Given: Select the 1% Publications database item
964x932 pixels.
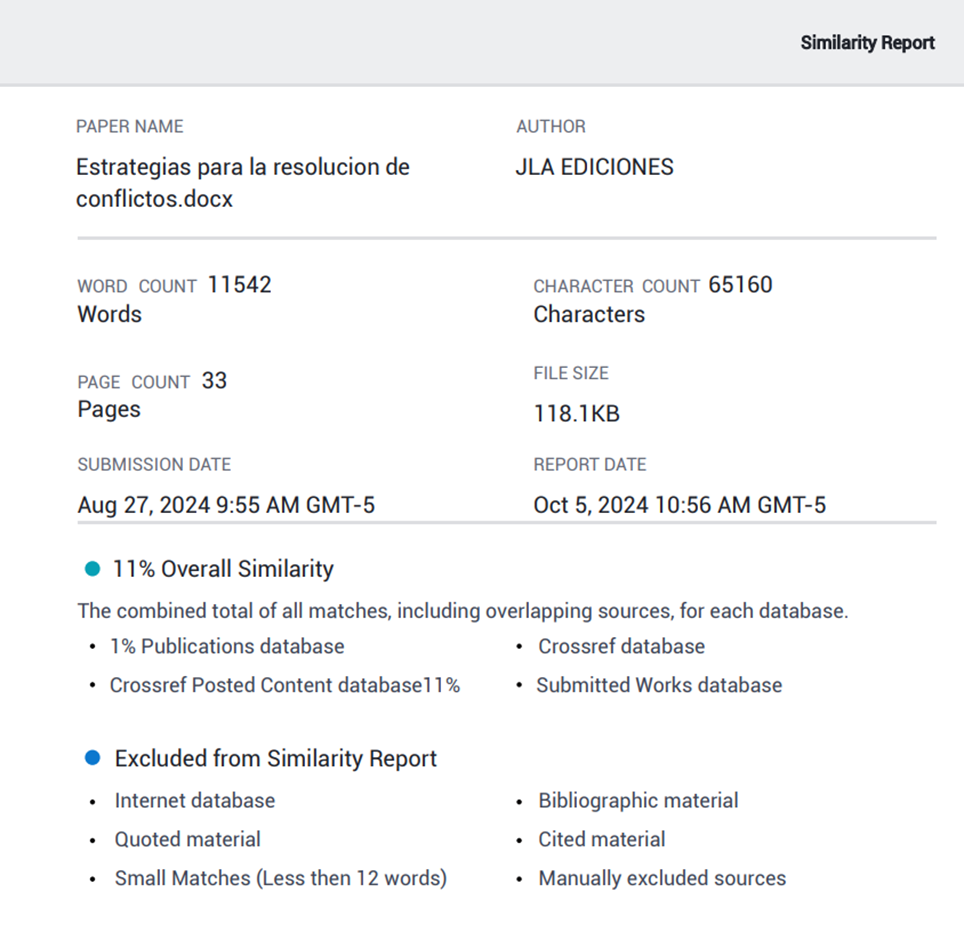Looking at the screenshot, I should click(x=227, y=646).
